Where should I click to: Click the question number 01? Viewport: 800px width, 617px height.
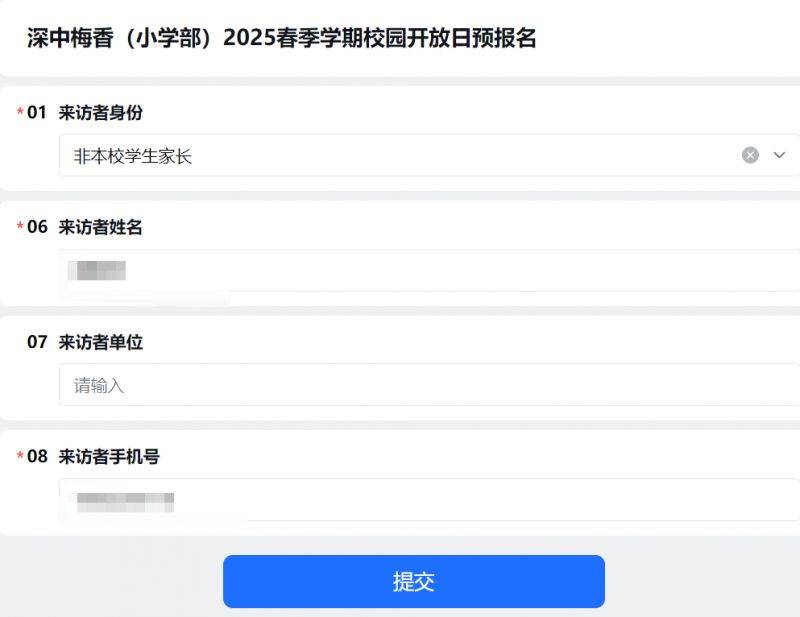(x=37, y=112)
